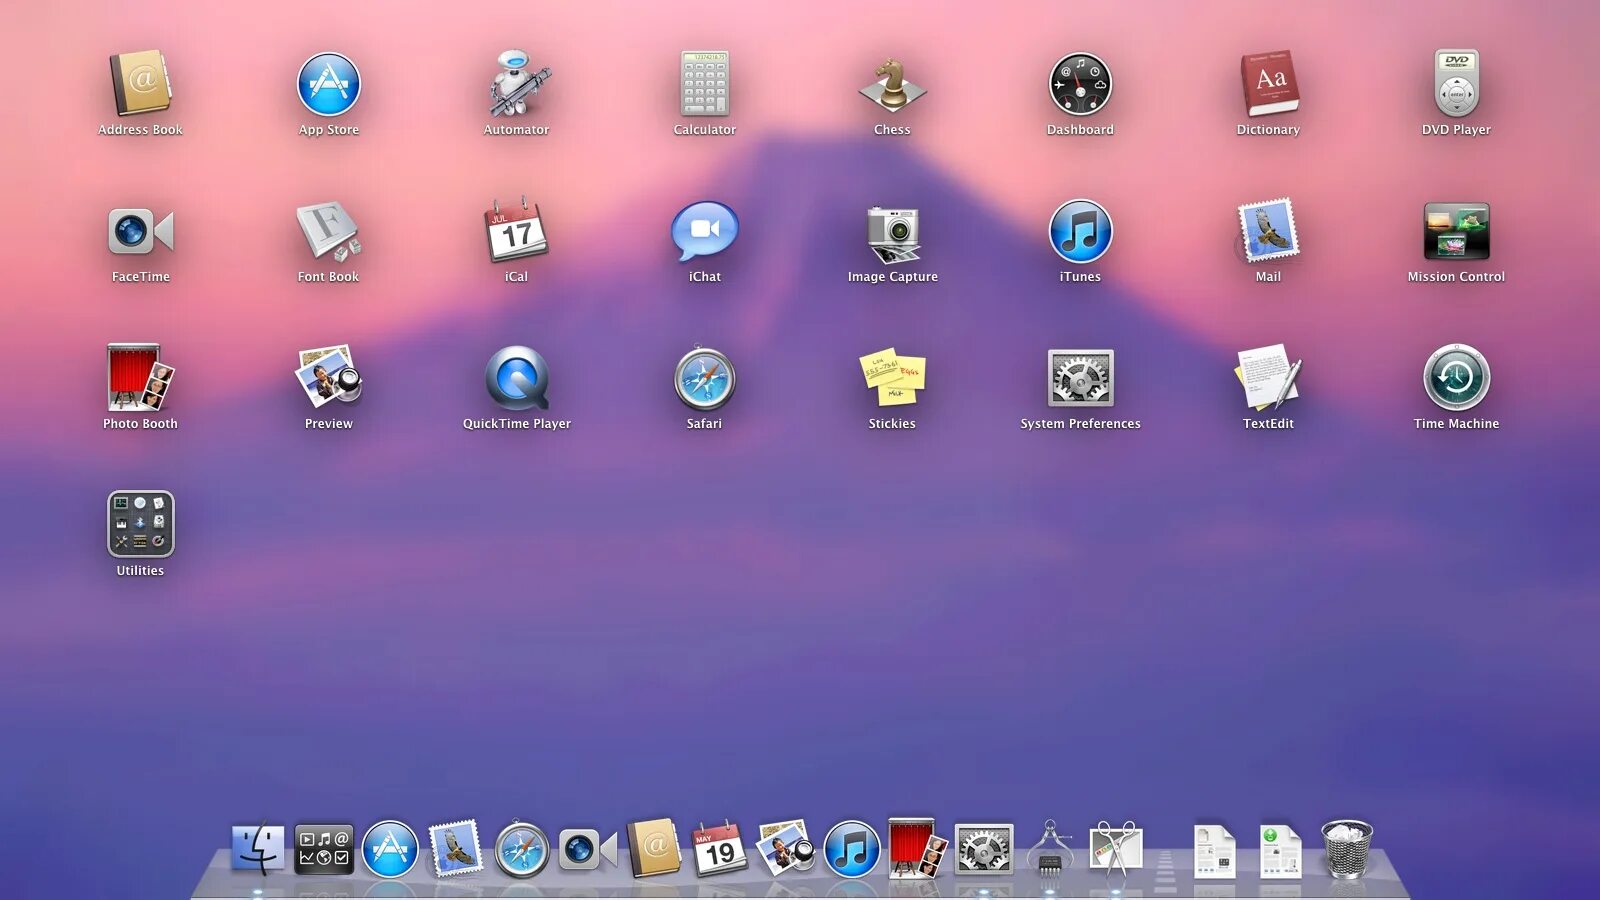Launch Safari from the Dock
This screenshot has width=1600, height=900.
coord(522,850)
